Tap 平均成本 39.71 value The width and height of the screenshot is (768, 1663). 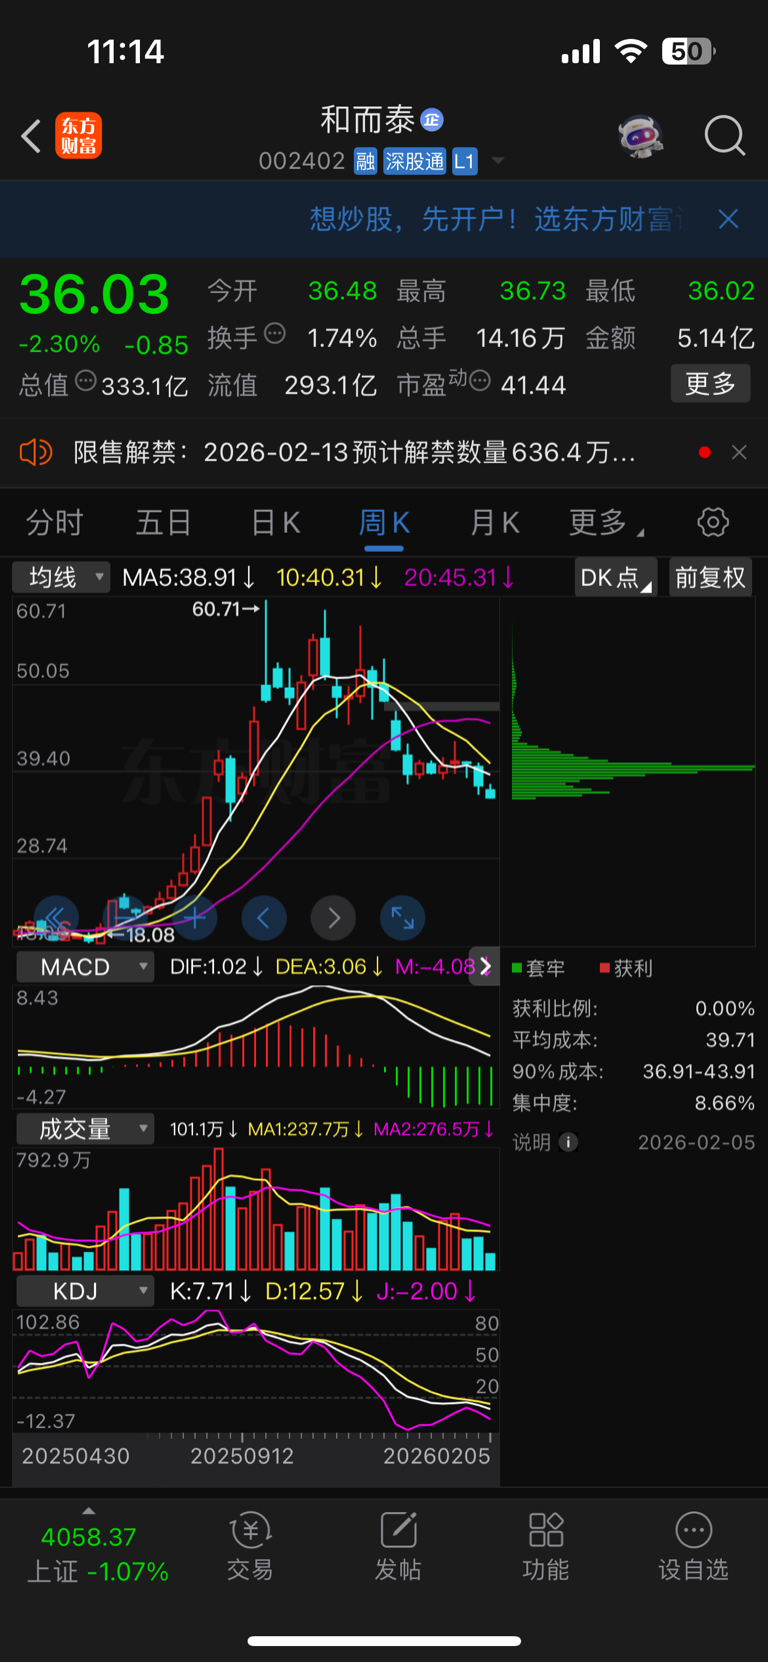[730, 1040]
